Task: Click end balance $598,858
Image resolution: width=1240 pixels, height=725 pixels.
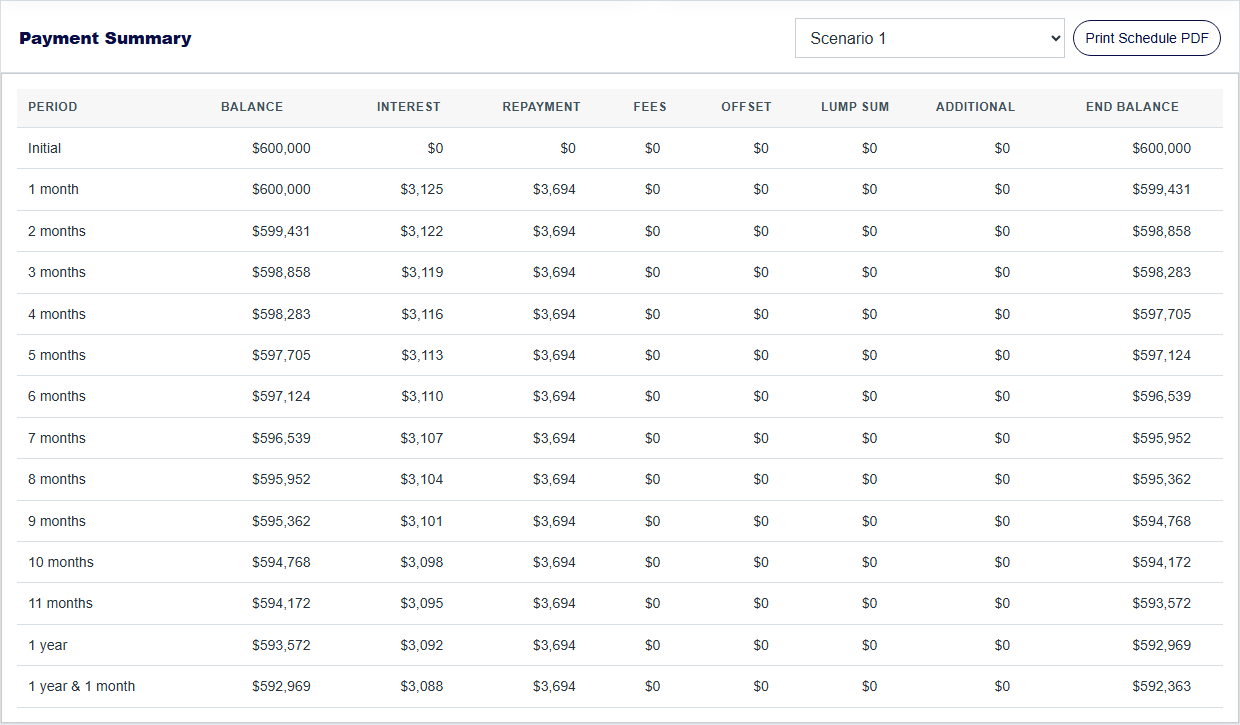Action: [x=1162, y=231]
